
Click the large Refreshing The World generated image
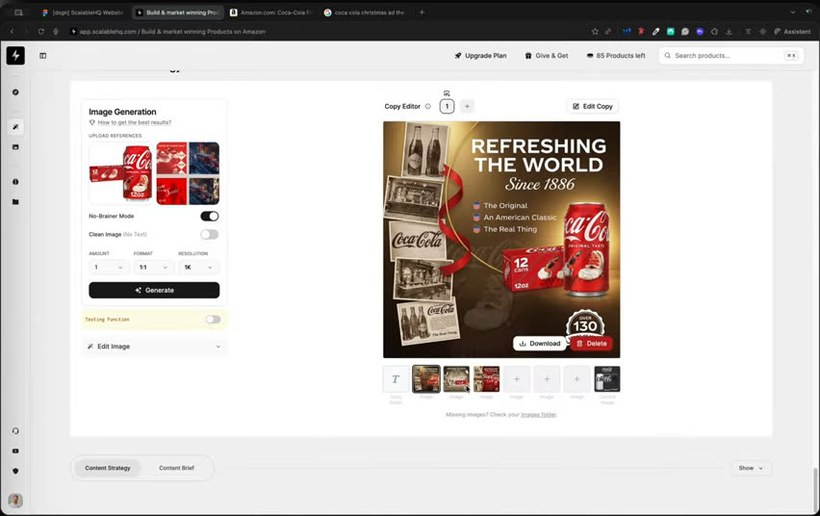click(502, 239)
